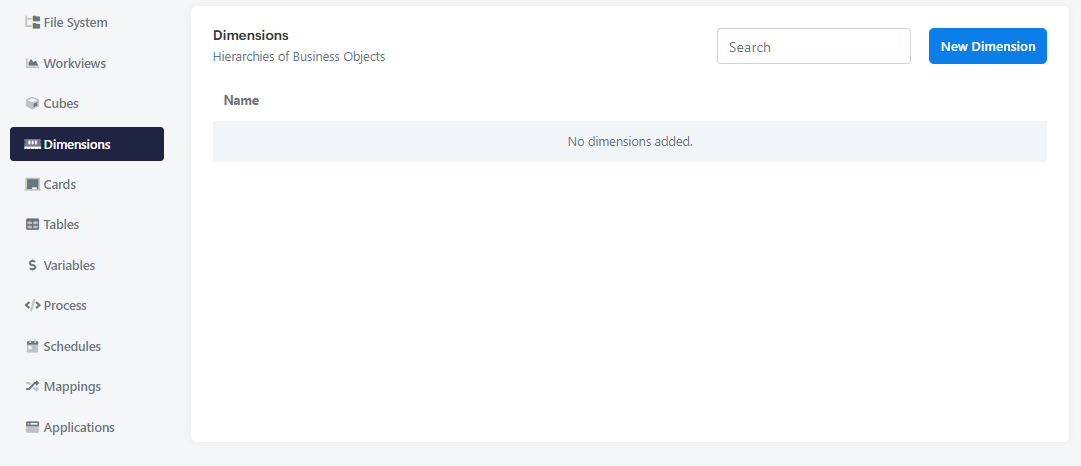Click the Cubes box icon
Viewport: 1081px width, 466px height.
[x=32, y=103]
